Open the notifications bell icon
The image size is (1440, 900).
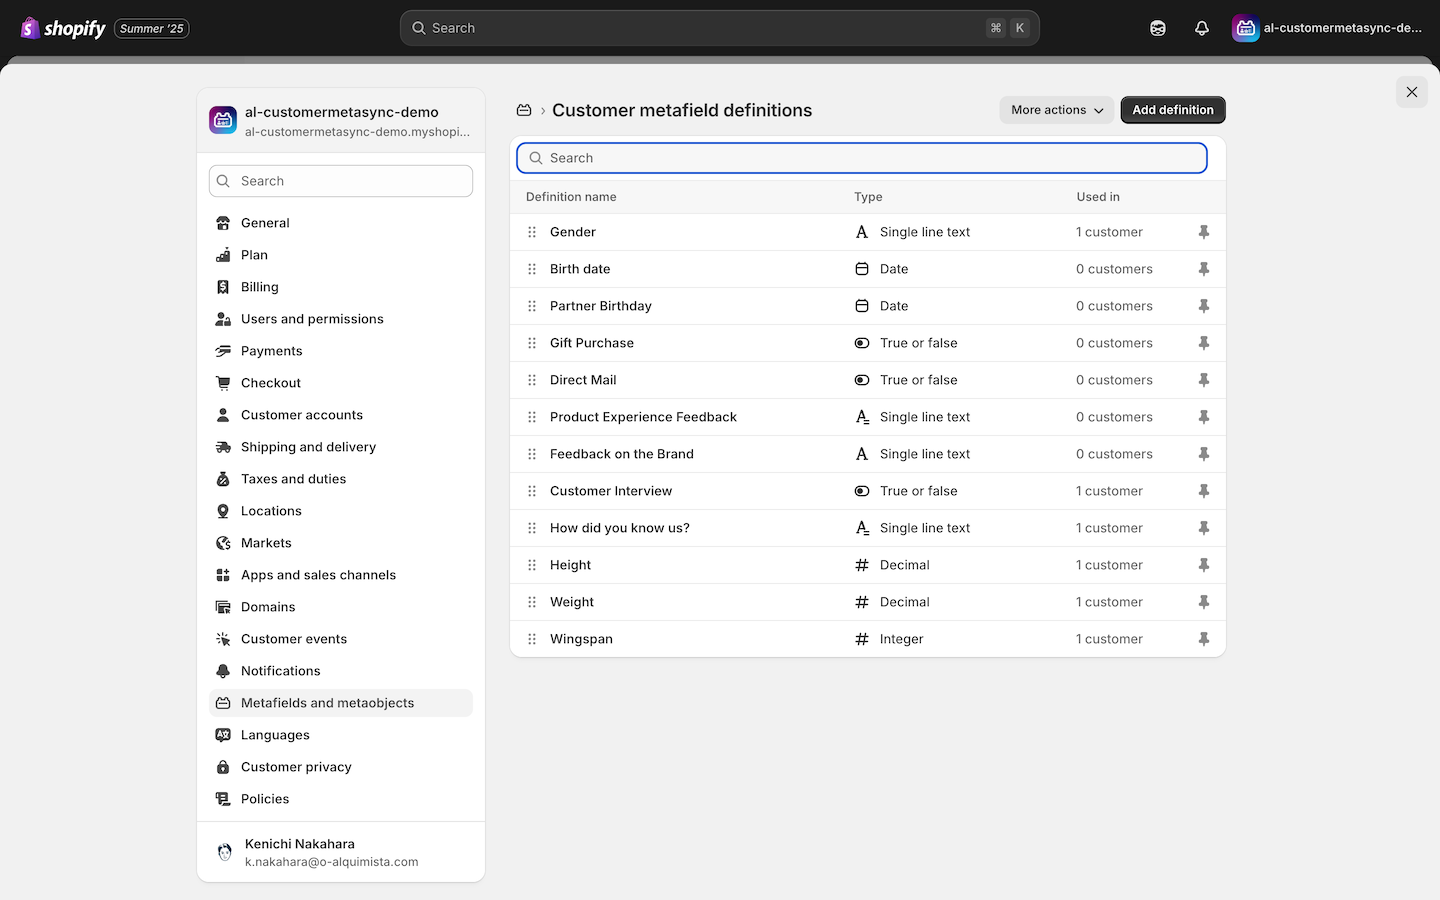pyautogui.click(x=1202, y=28)
